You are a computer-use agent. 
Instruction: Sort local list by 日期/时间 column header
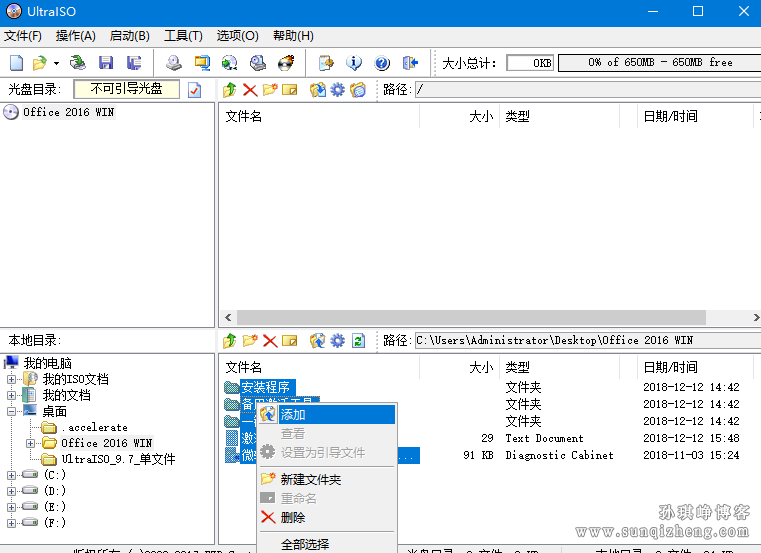coord(695,368)
